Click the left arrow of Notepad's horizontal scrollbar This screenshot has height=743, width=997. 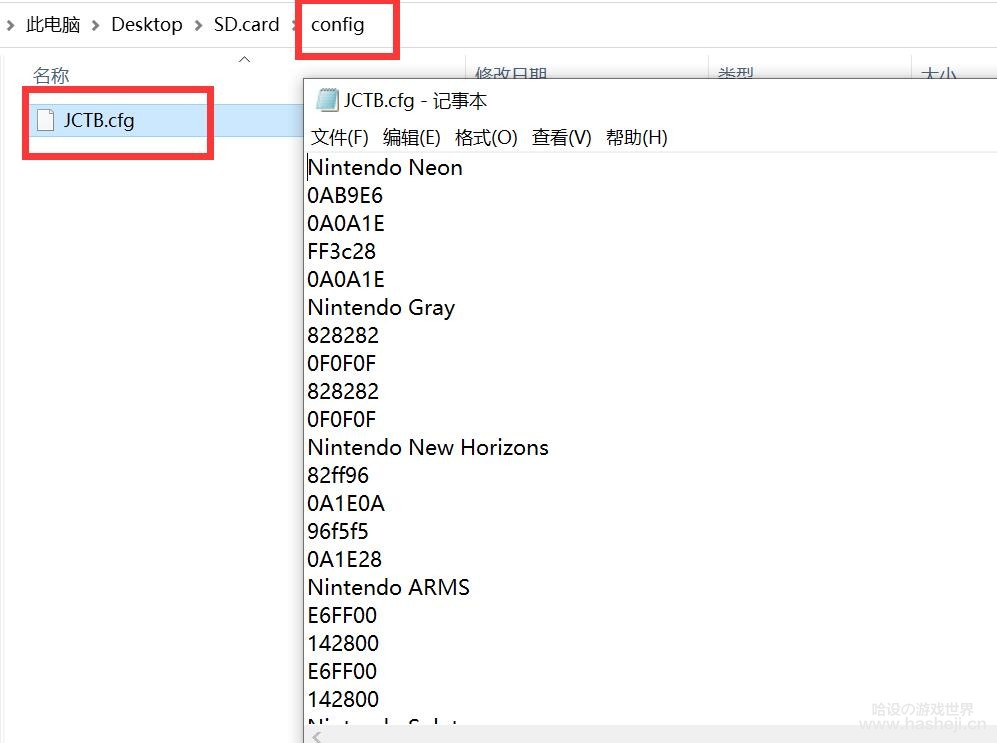(317, 736)
